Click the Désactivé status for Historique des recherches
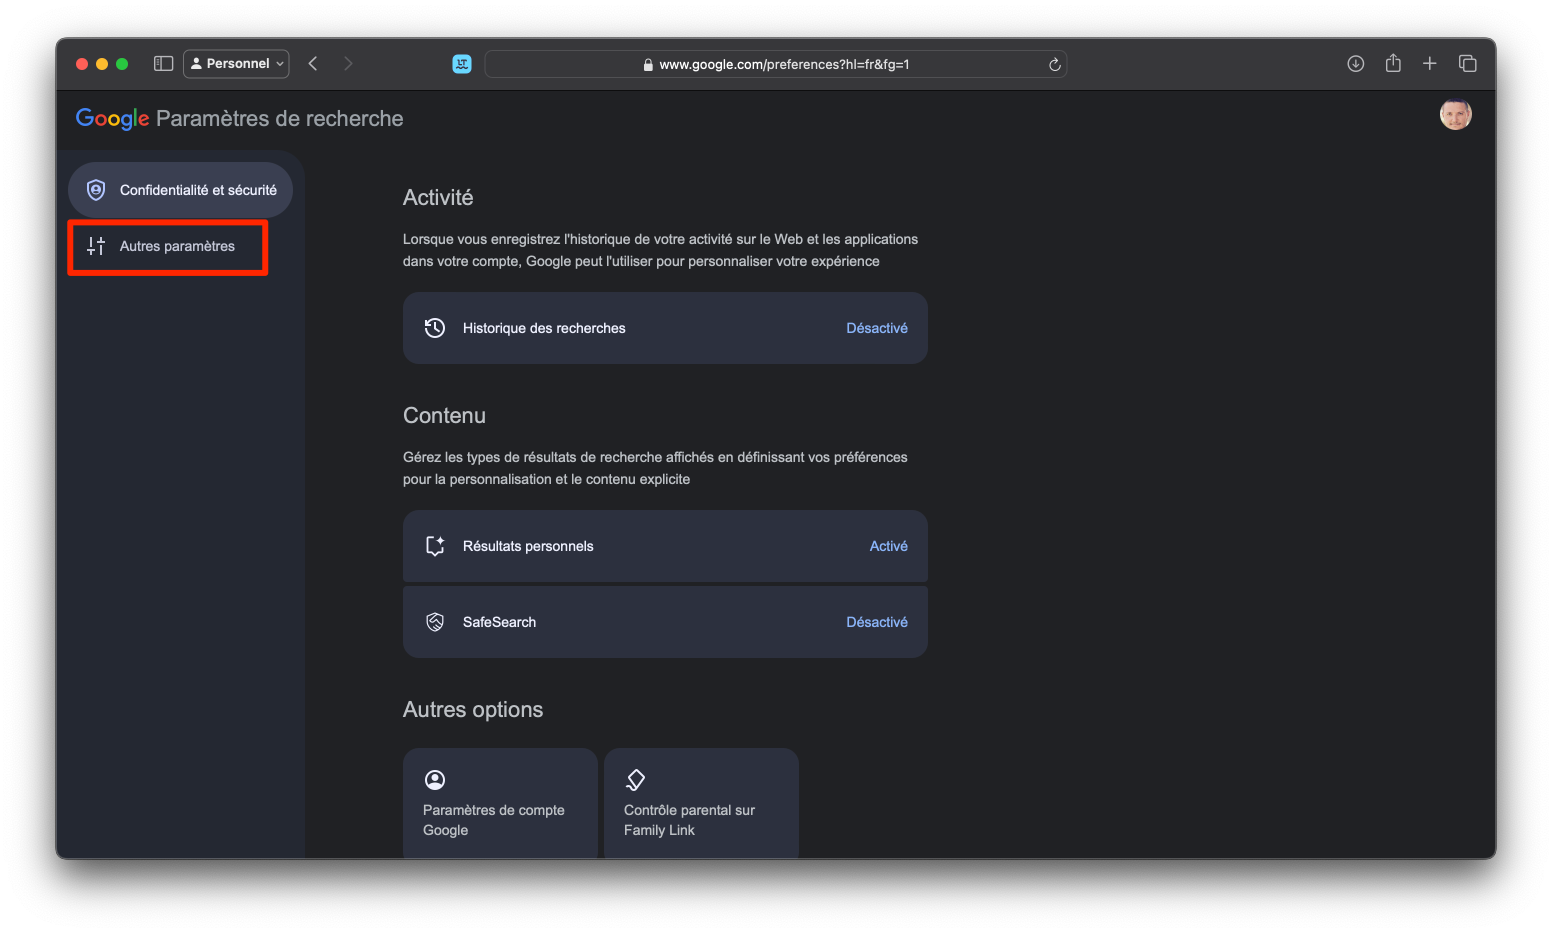1552x933 pixels. (877, 328)
